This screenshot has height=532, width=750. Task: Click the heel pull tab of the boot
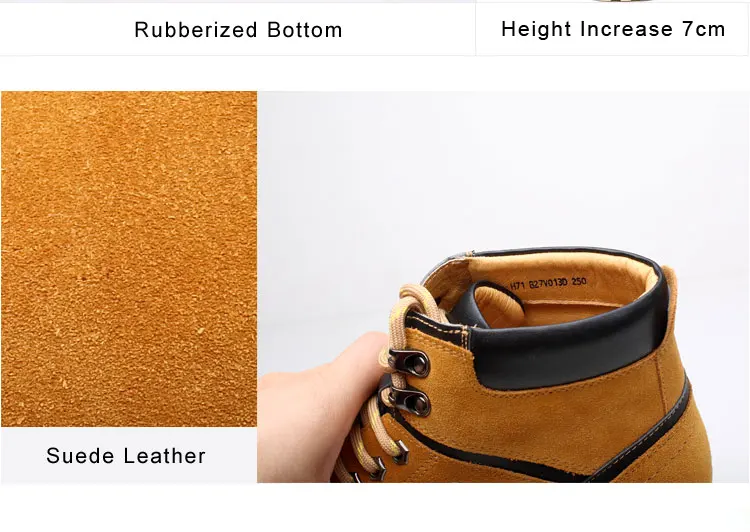(x=671, y=287)
